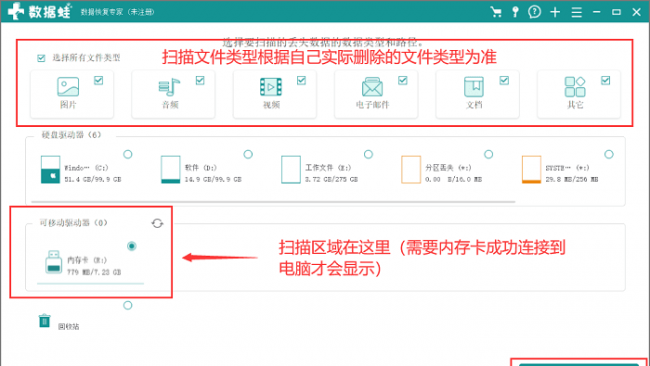Click the hard drive list horizontal scrollbar

point(273,202)
